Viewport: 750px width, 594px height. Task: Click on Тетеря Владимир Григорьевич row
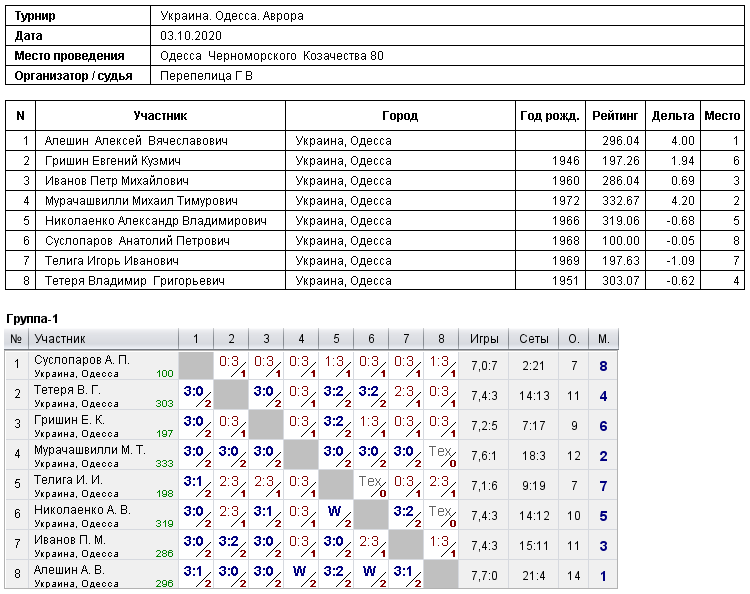(x=375, y=281)
